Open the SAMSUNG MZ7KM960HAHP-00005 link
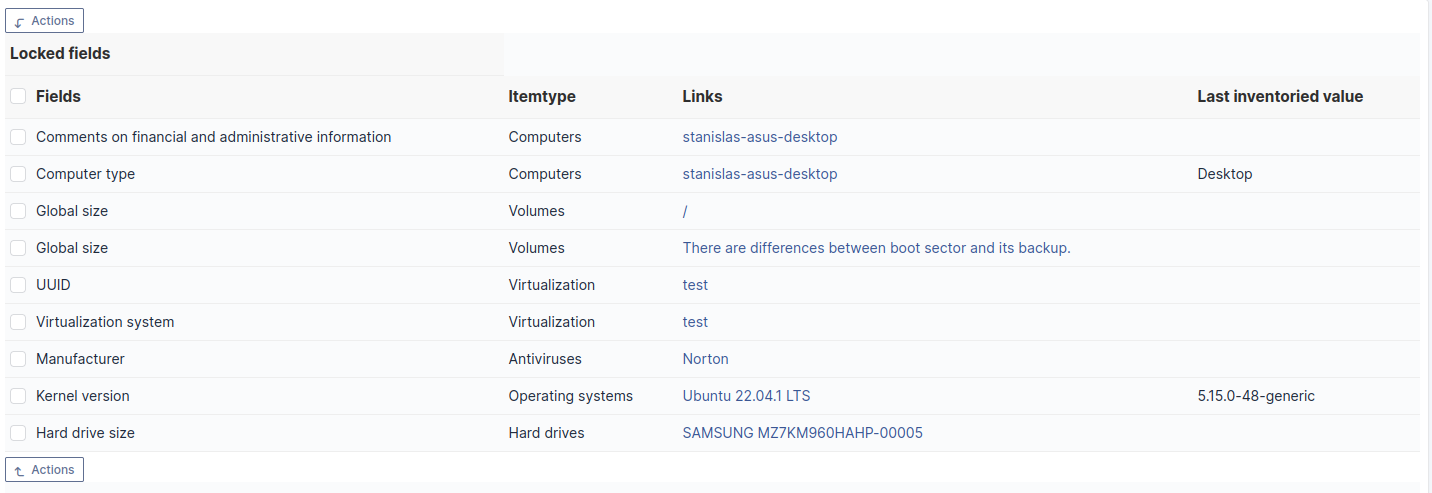 coord(803,433)
